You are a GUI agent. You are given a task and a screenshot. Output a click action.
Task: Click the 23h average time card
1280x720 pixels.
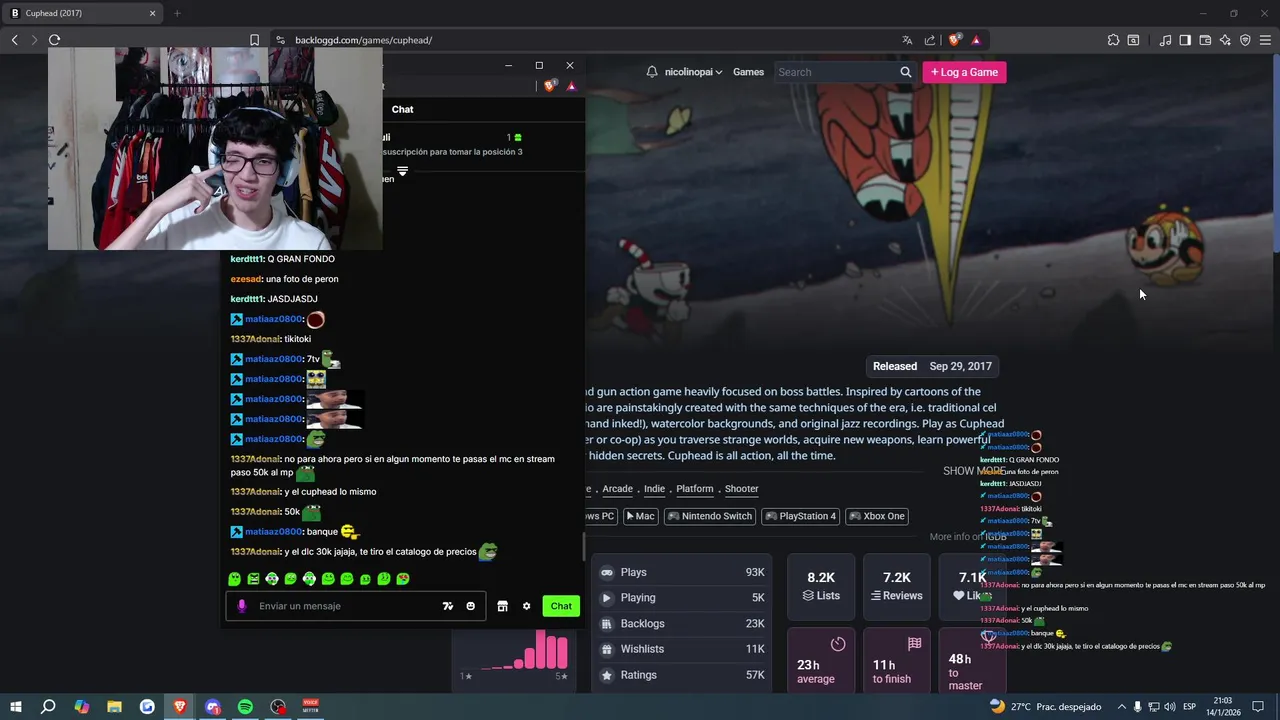[821, 660]
